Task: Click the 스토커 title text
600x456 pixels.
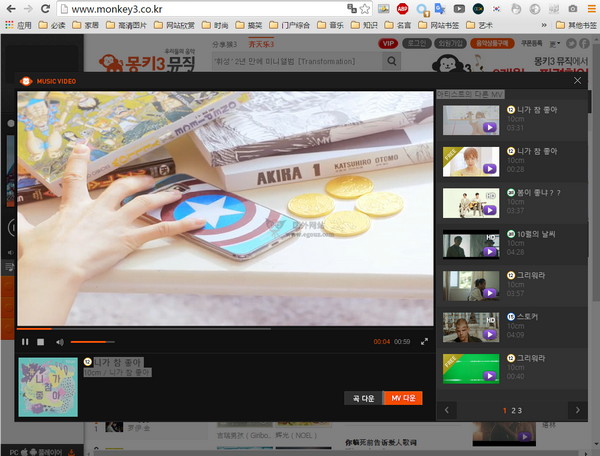Action: [x=527, y=317]
